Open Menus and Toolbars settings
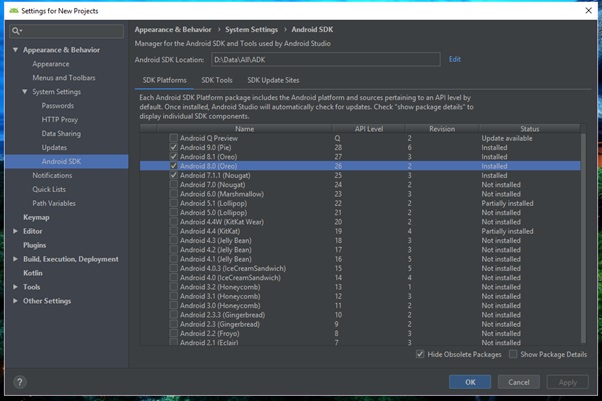 64,78
